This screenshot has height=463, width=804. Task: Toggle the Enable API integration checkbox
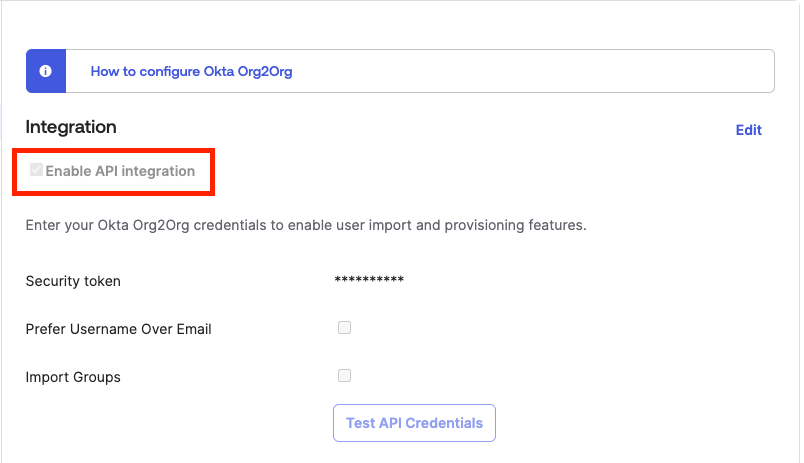click(x=36, y=170)
